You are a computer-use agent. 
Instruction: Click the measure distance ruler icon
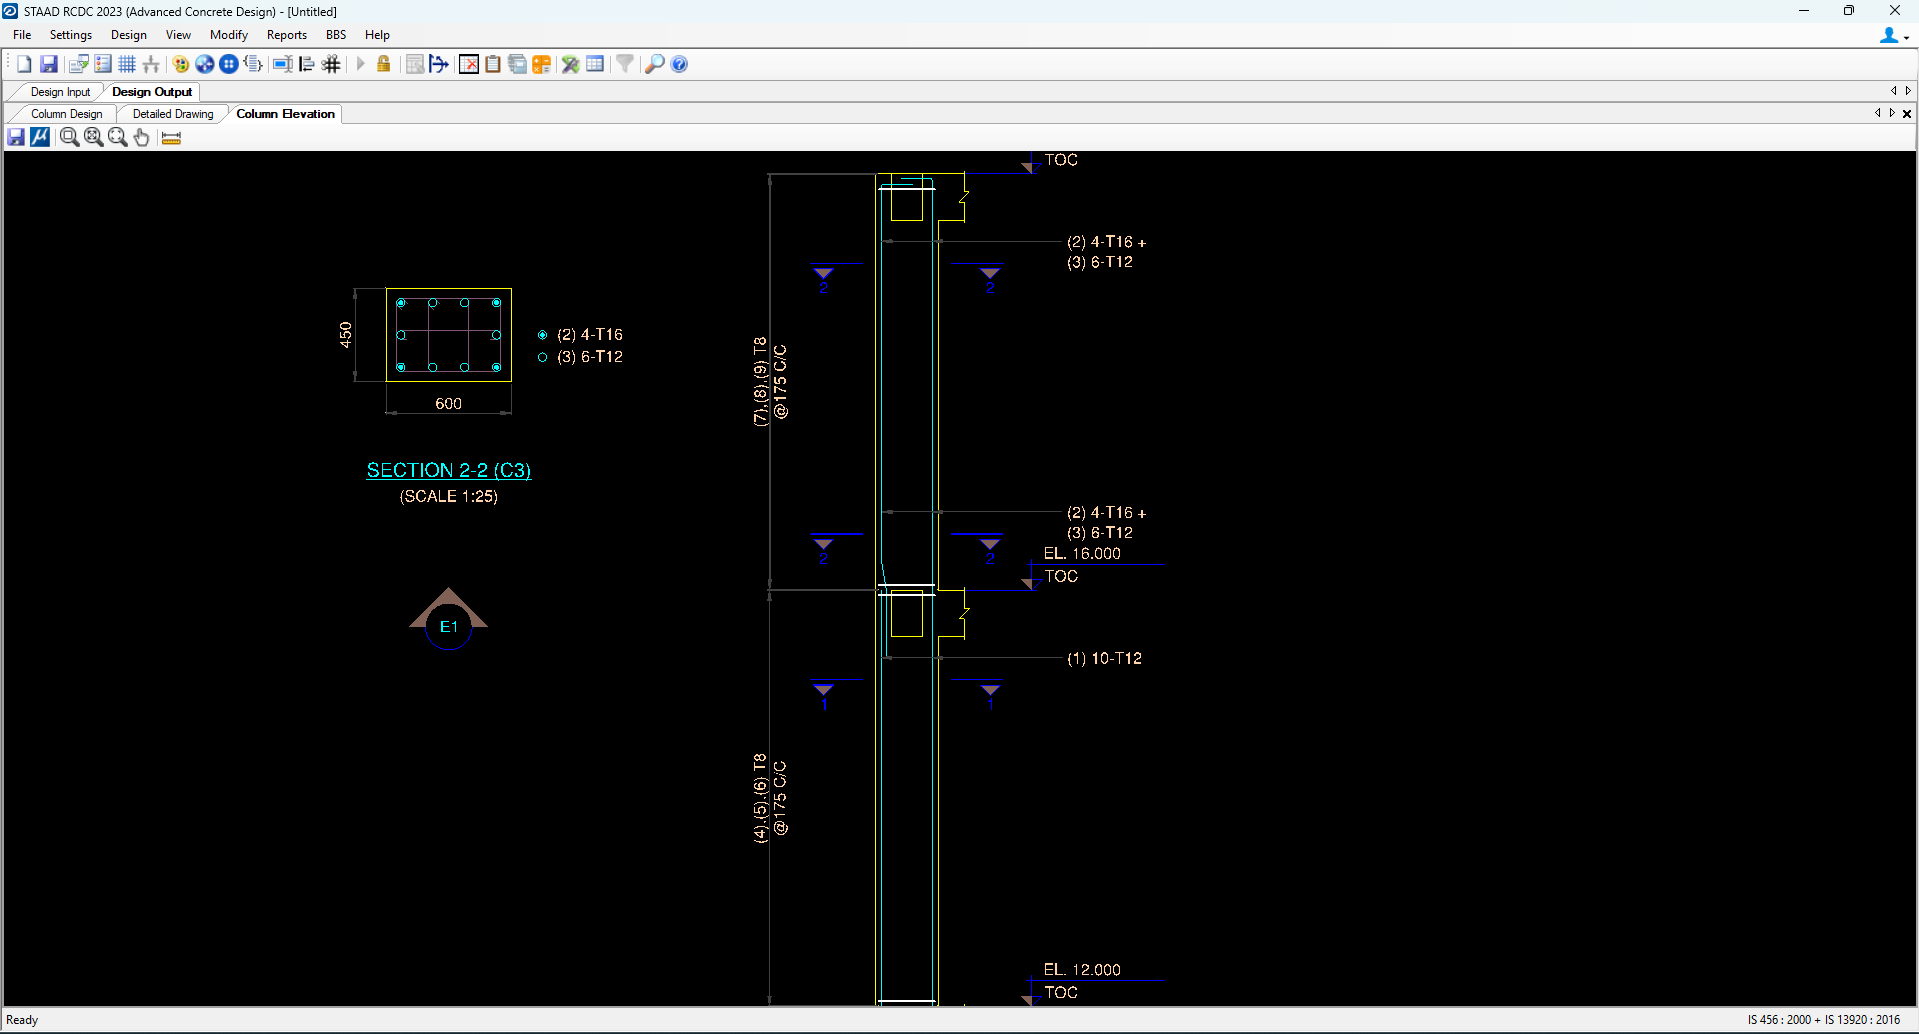click(x=171, y=138)
